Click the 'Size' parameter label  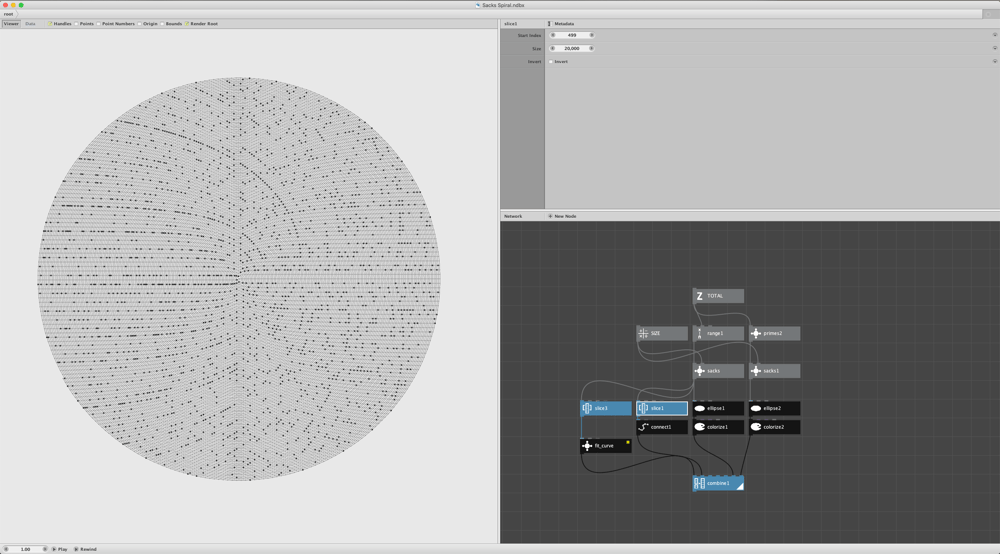pos(536,48)
